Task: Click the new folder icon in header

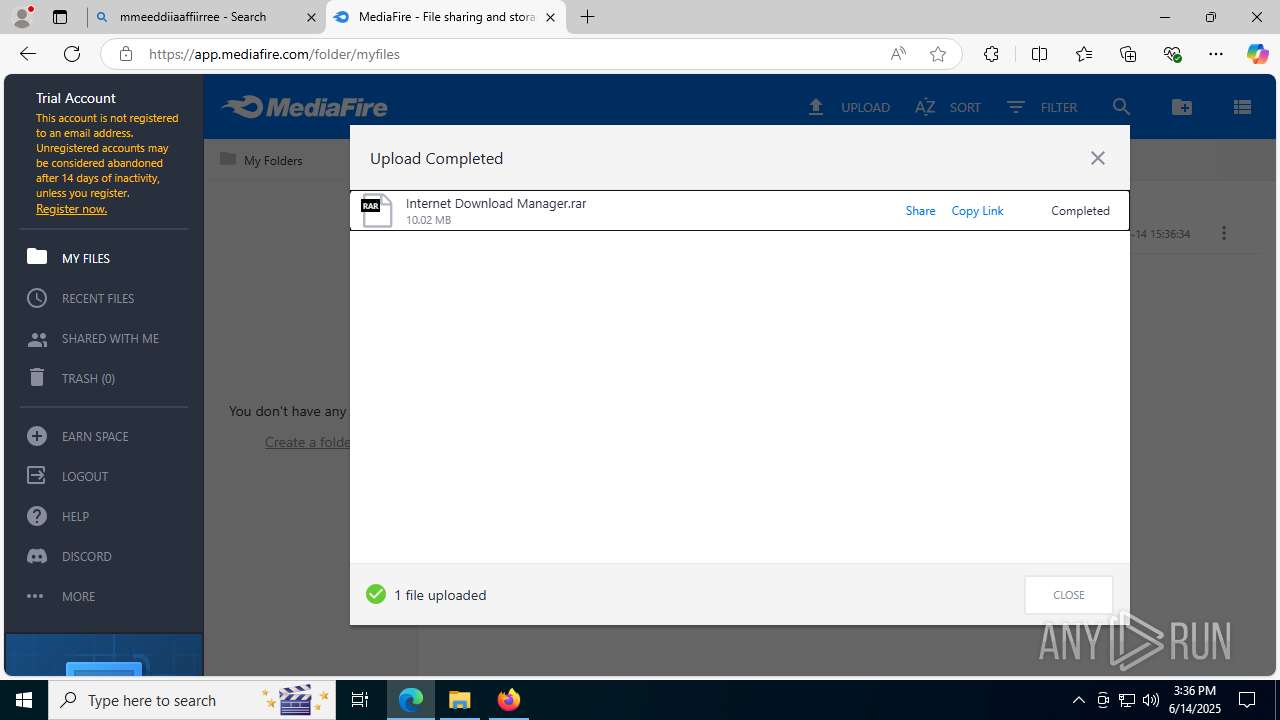Action: 1182,107
